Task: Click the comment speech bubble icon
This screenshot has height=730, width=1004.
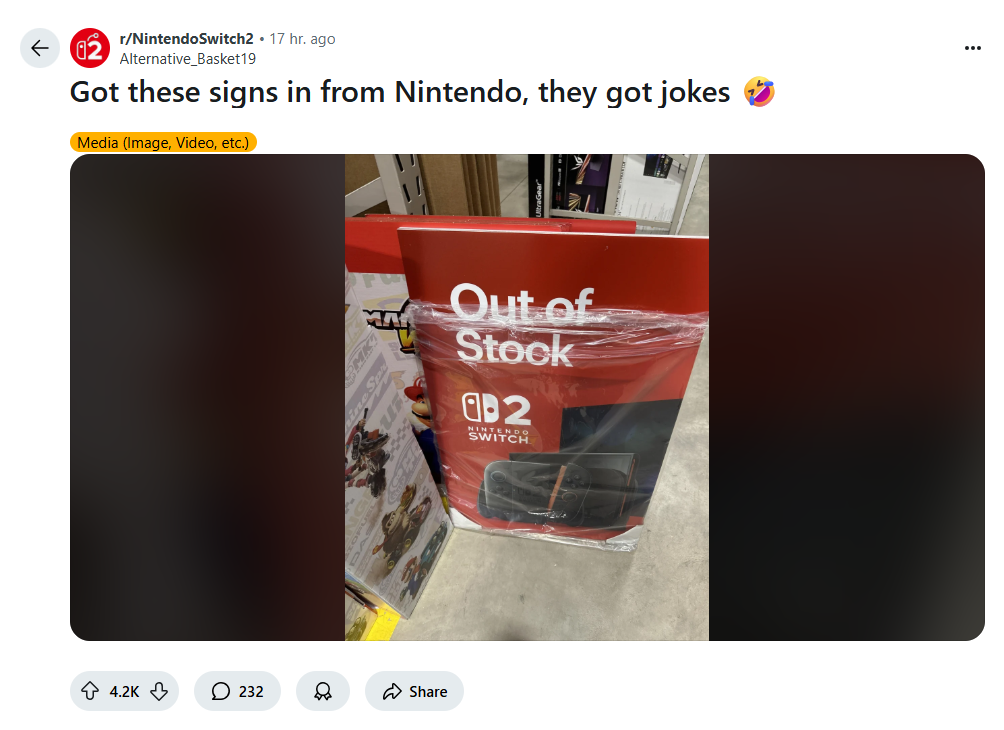Action: (x=221, y=691)
